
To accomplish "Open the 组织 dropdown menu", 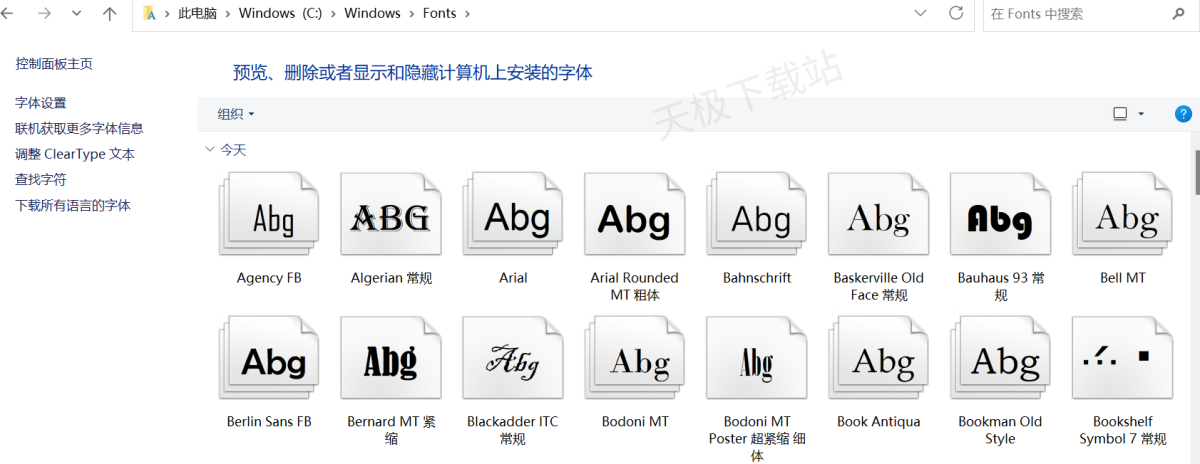I will [236, 114].
